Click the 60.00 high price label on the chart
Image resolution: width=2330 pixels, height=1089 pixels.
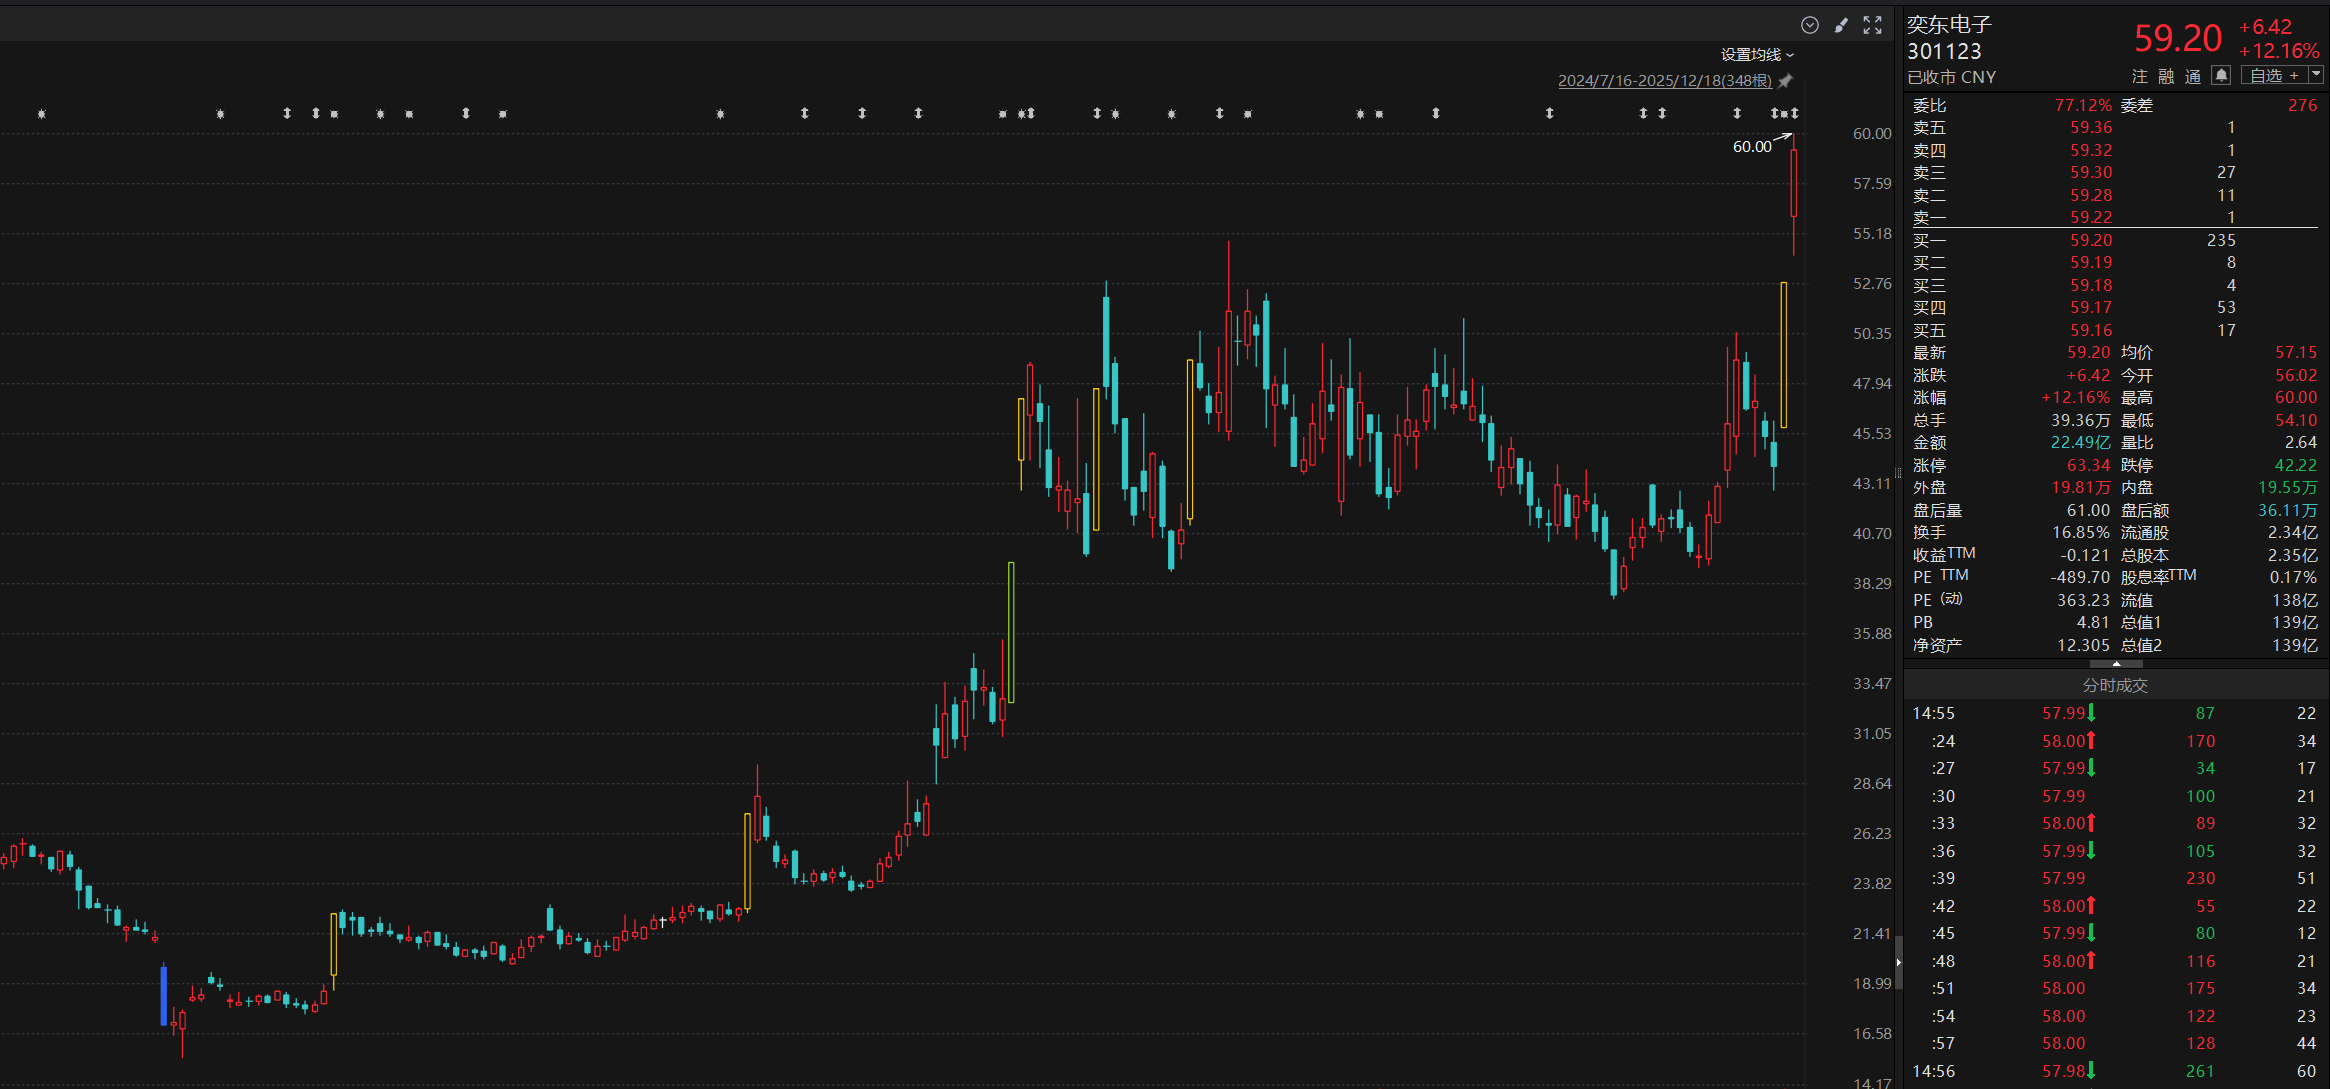point(1751,147)
